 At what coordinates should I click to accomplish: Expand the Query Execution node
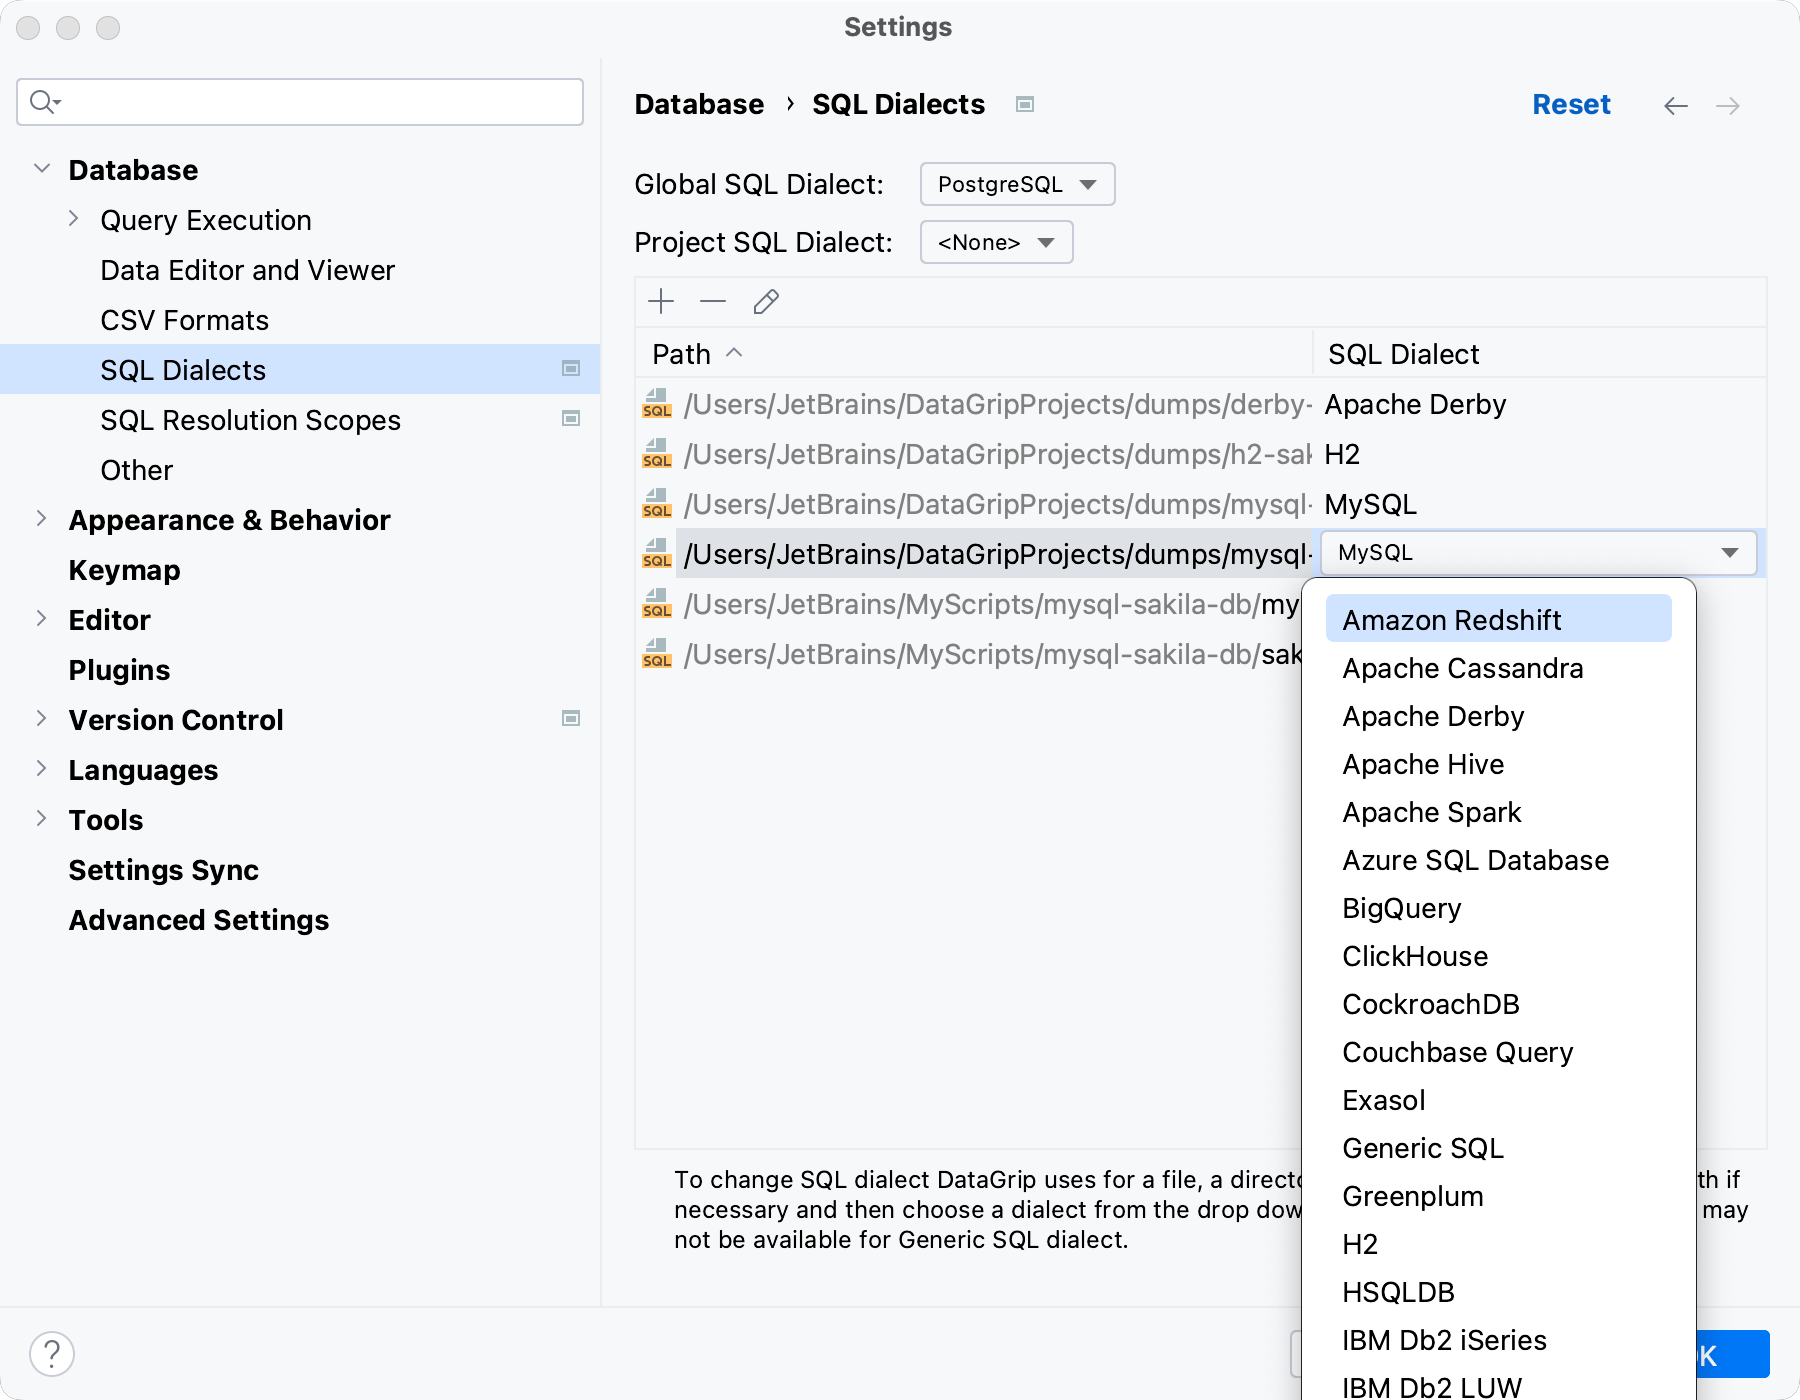pos(74,219)
